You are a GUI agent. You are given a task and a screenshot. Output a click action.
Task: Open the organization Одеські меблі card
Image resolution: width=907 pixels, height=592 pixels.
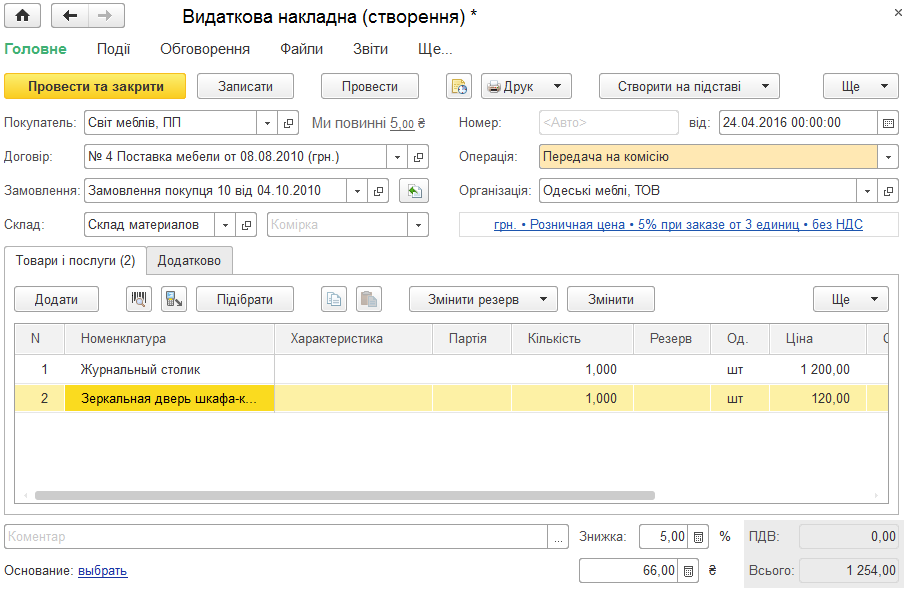point(888,191)
